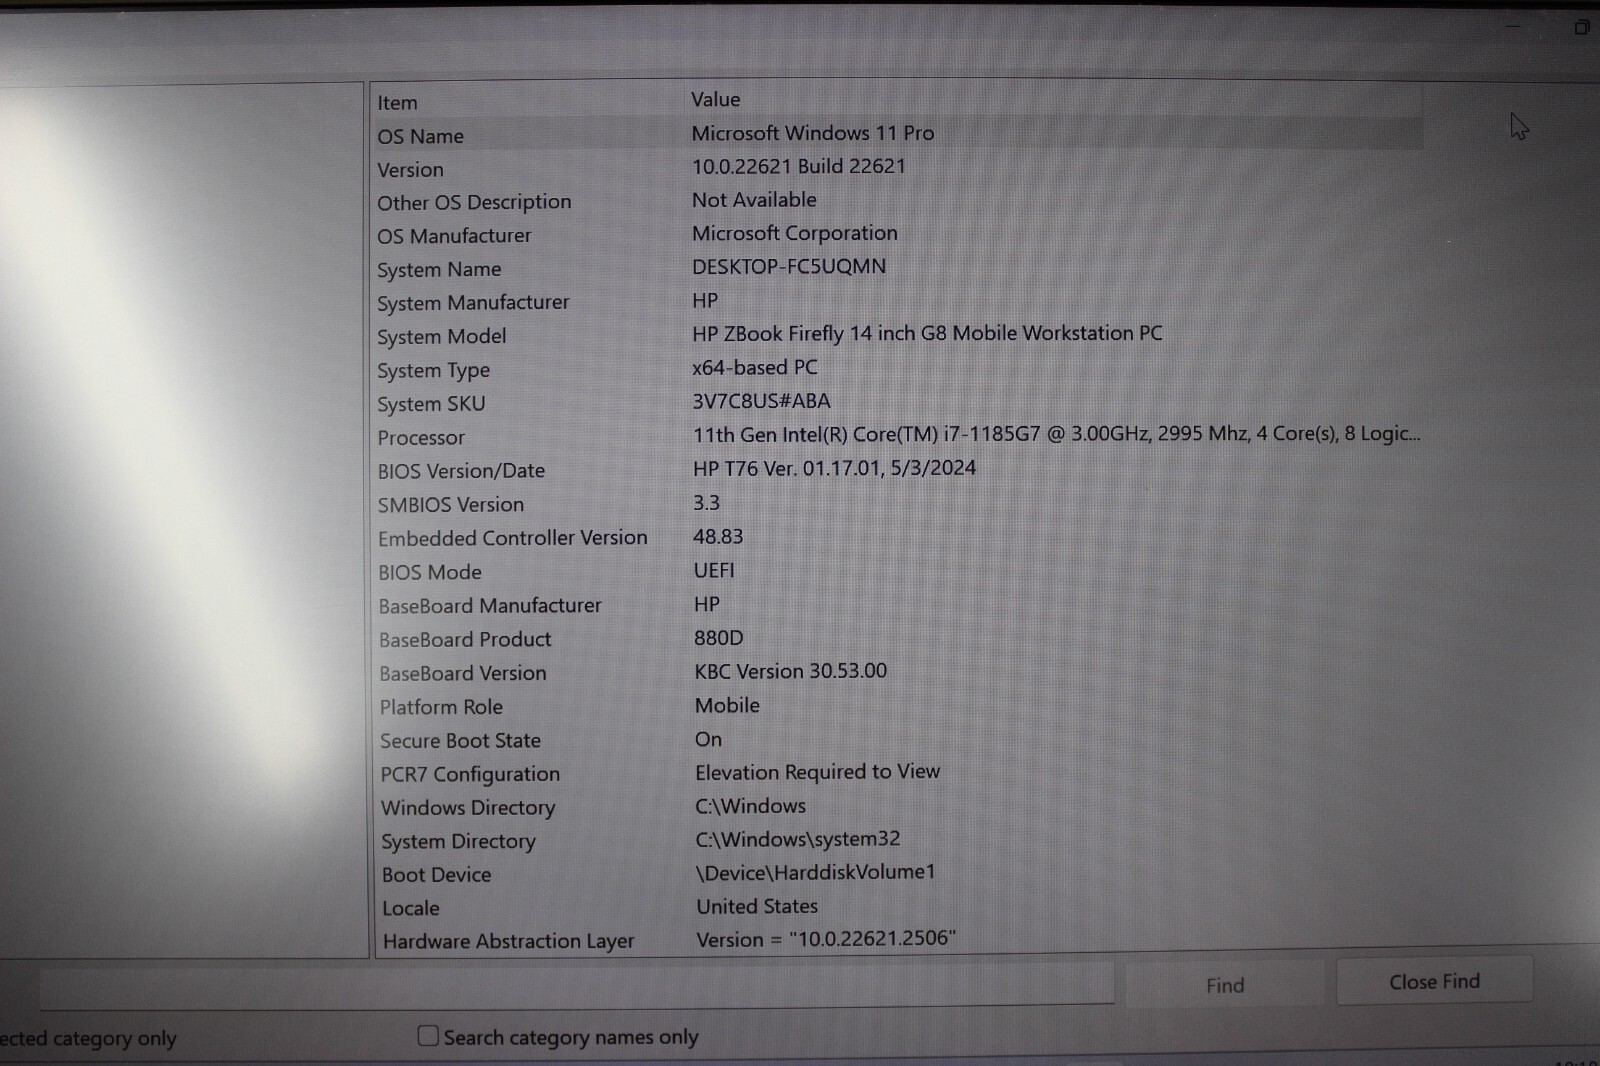
Task: Click value 880D
Action: pyautogui.click(x=719, y=637)
